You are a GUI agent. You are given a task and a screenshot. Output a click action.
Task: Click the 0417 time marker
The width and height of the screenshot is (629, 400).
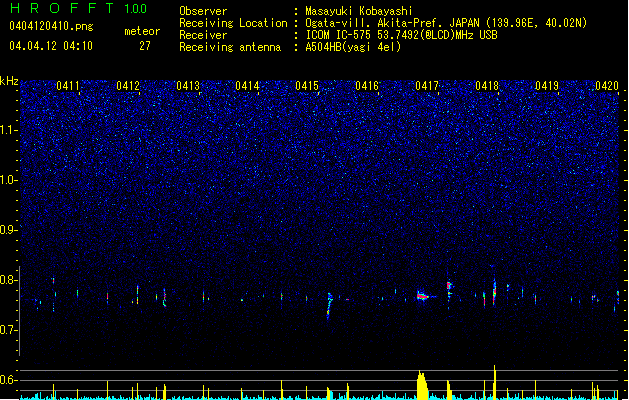(427, 86)
